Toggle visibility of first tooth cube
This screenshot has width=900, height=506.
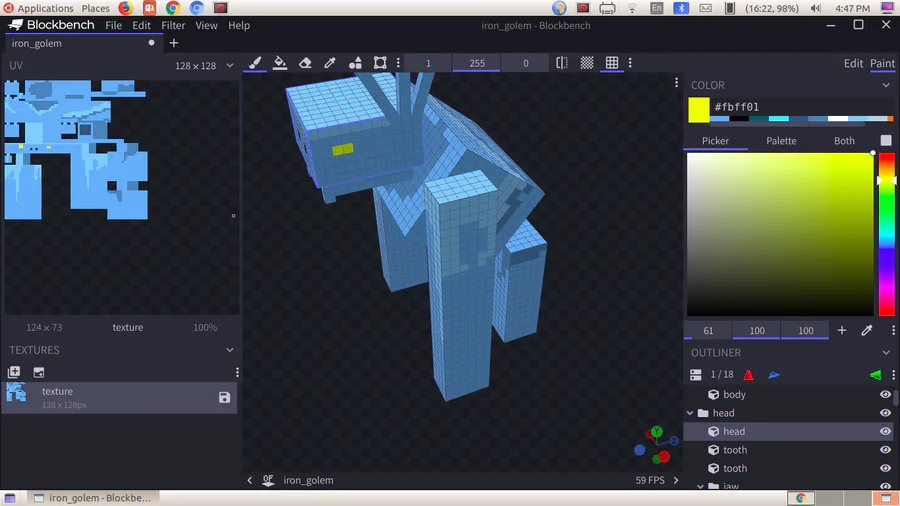pyautogui.click(x=885, y=450)
